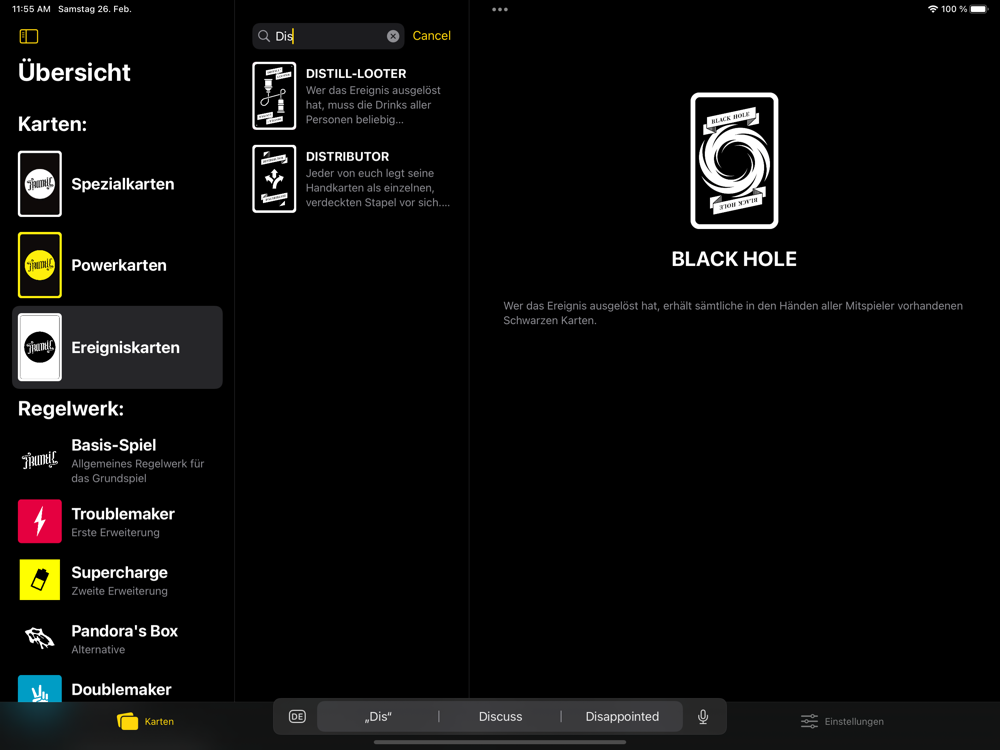This screenshot has width=1000, height=750.
Task: Tap the DE keyboard language icon
Action: (x=297, y=717)
